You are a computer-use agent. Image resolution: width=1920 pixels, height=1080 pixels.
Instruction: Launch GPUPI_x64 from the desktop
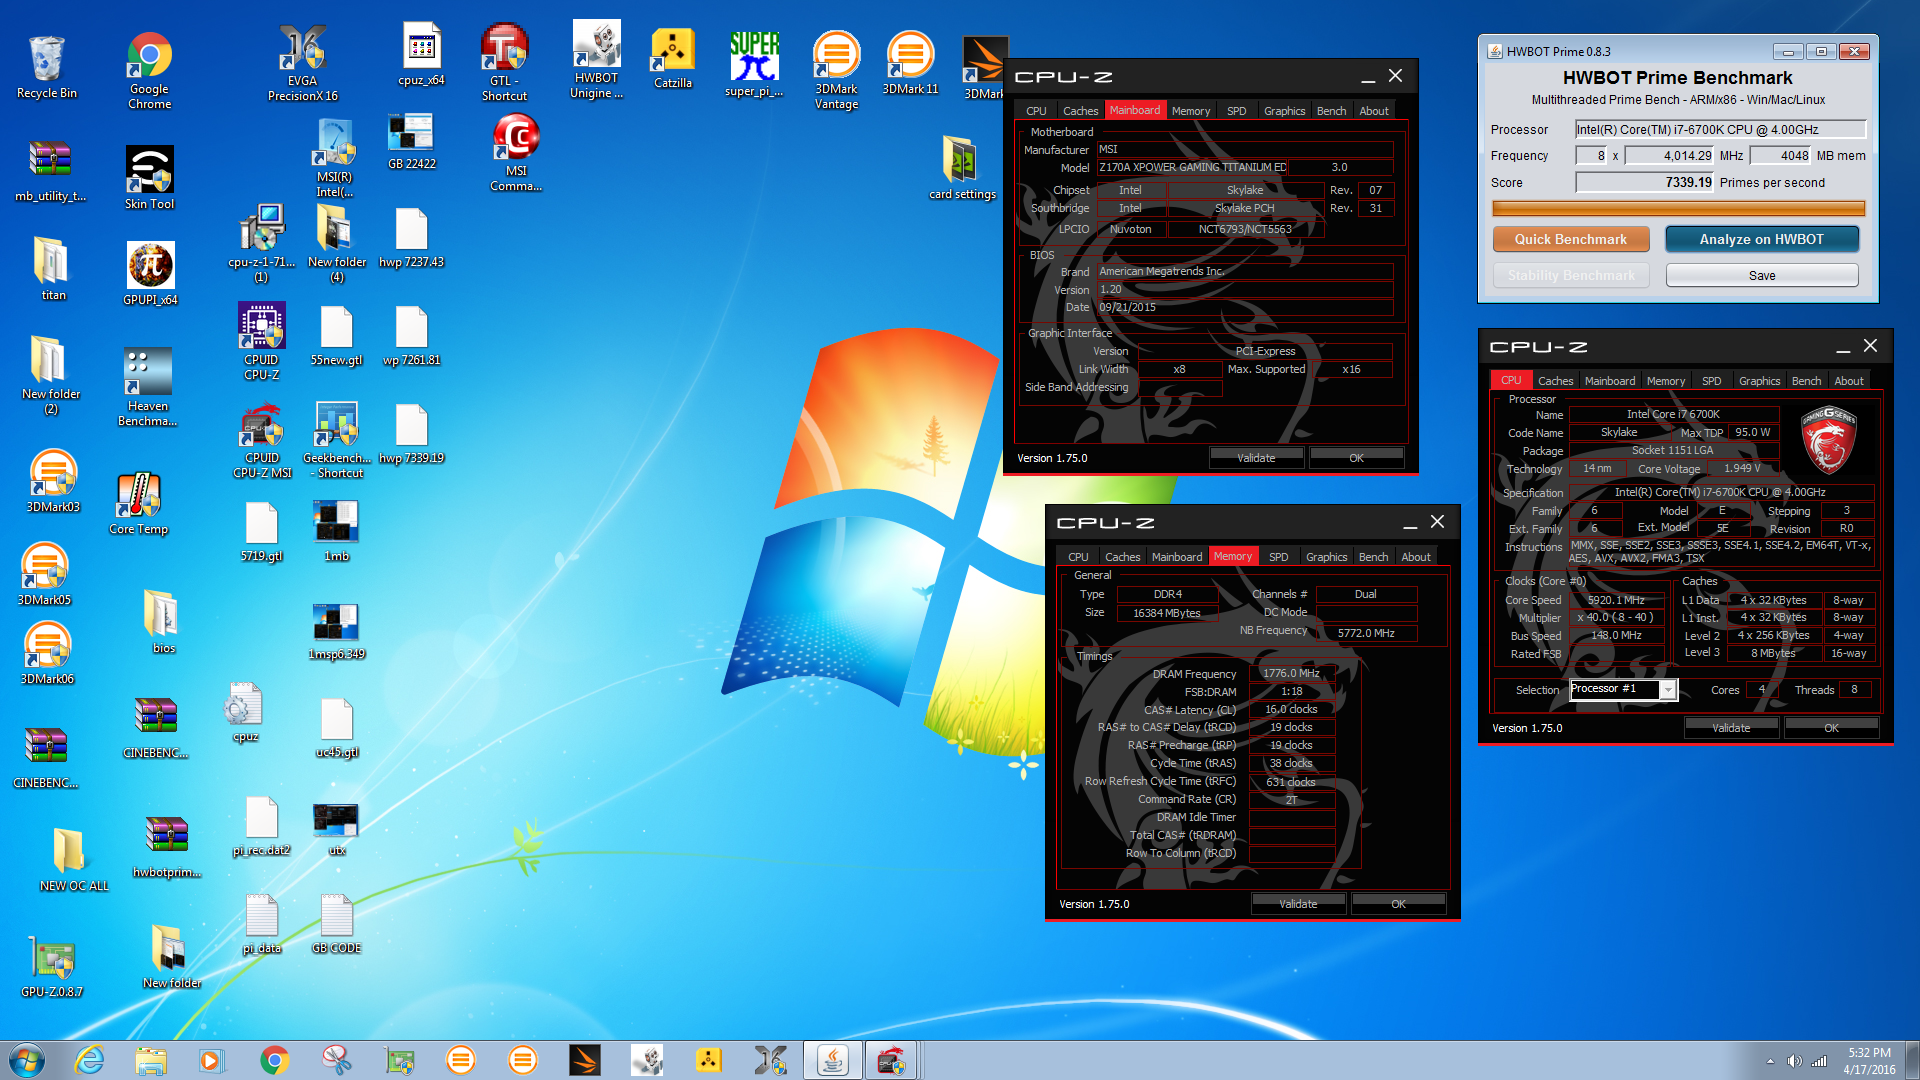point(150,274)
